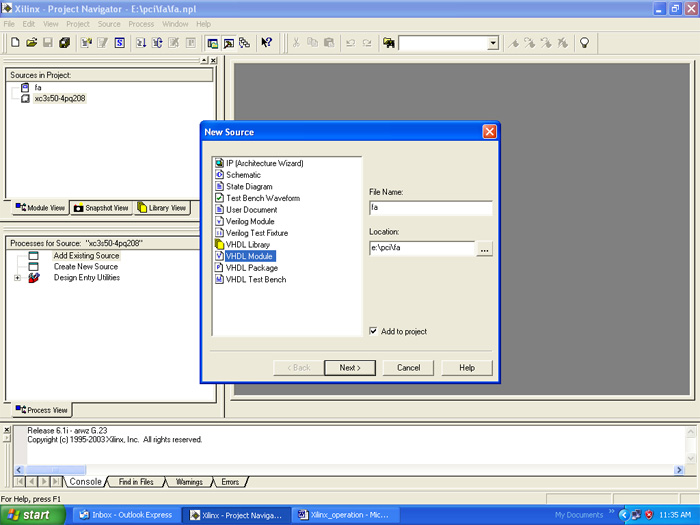
Task: Select xc3s50-4pq208 device in sources tree
Action: click(60, 98)
